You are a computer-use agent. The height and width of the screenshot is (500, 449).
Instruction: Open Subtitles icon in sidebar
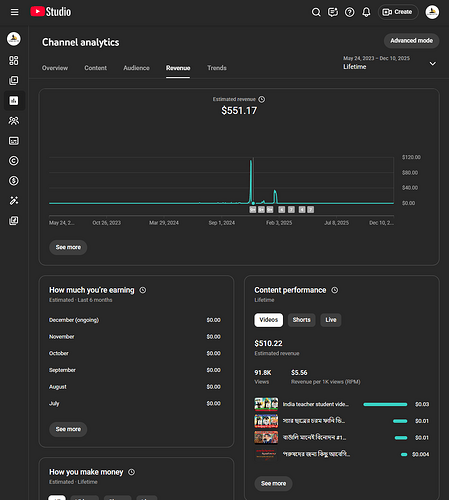[x=14, y=141]
